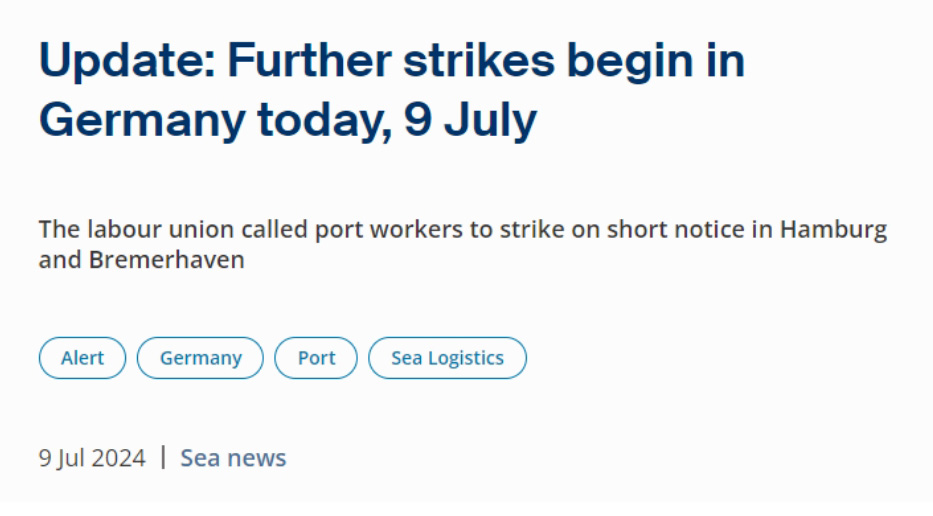Choose the Sea Logistics tag
Image resolution: width=933 pixels, height=516 pixels.
[447, 358]
